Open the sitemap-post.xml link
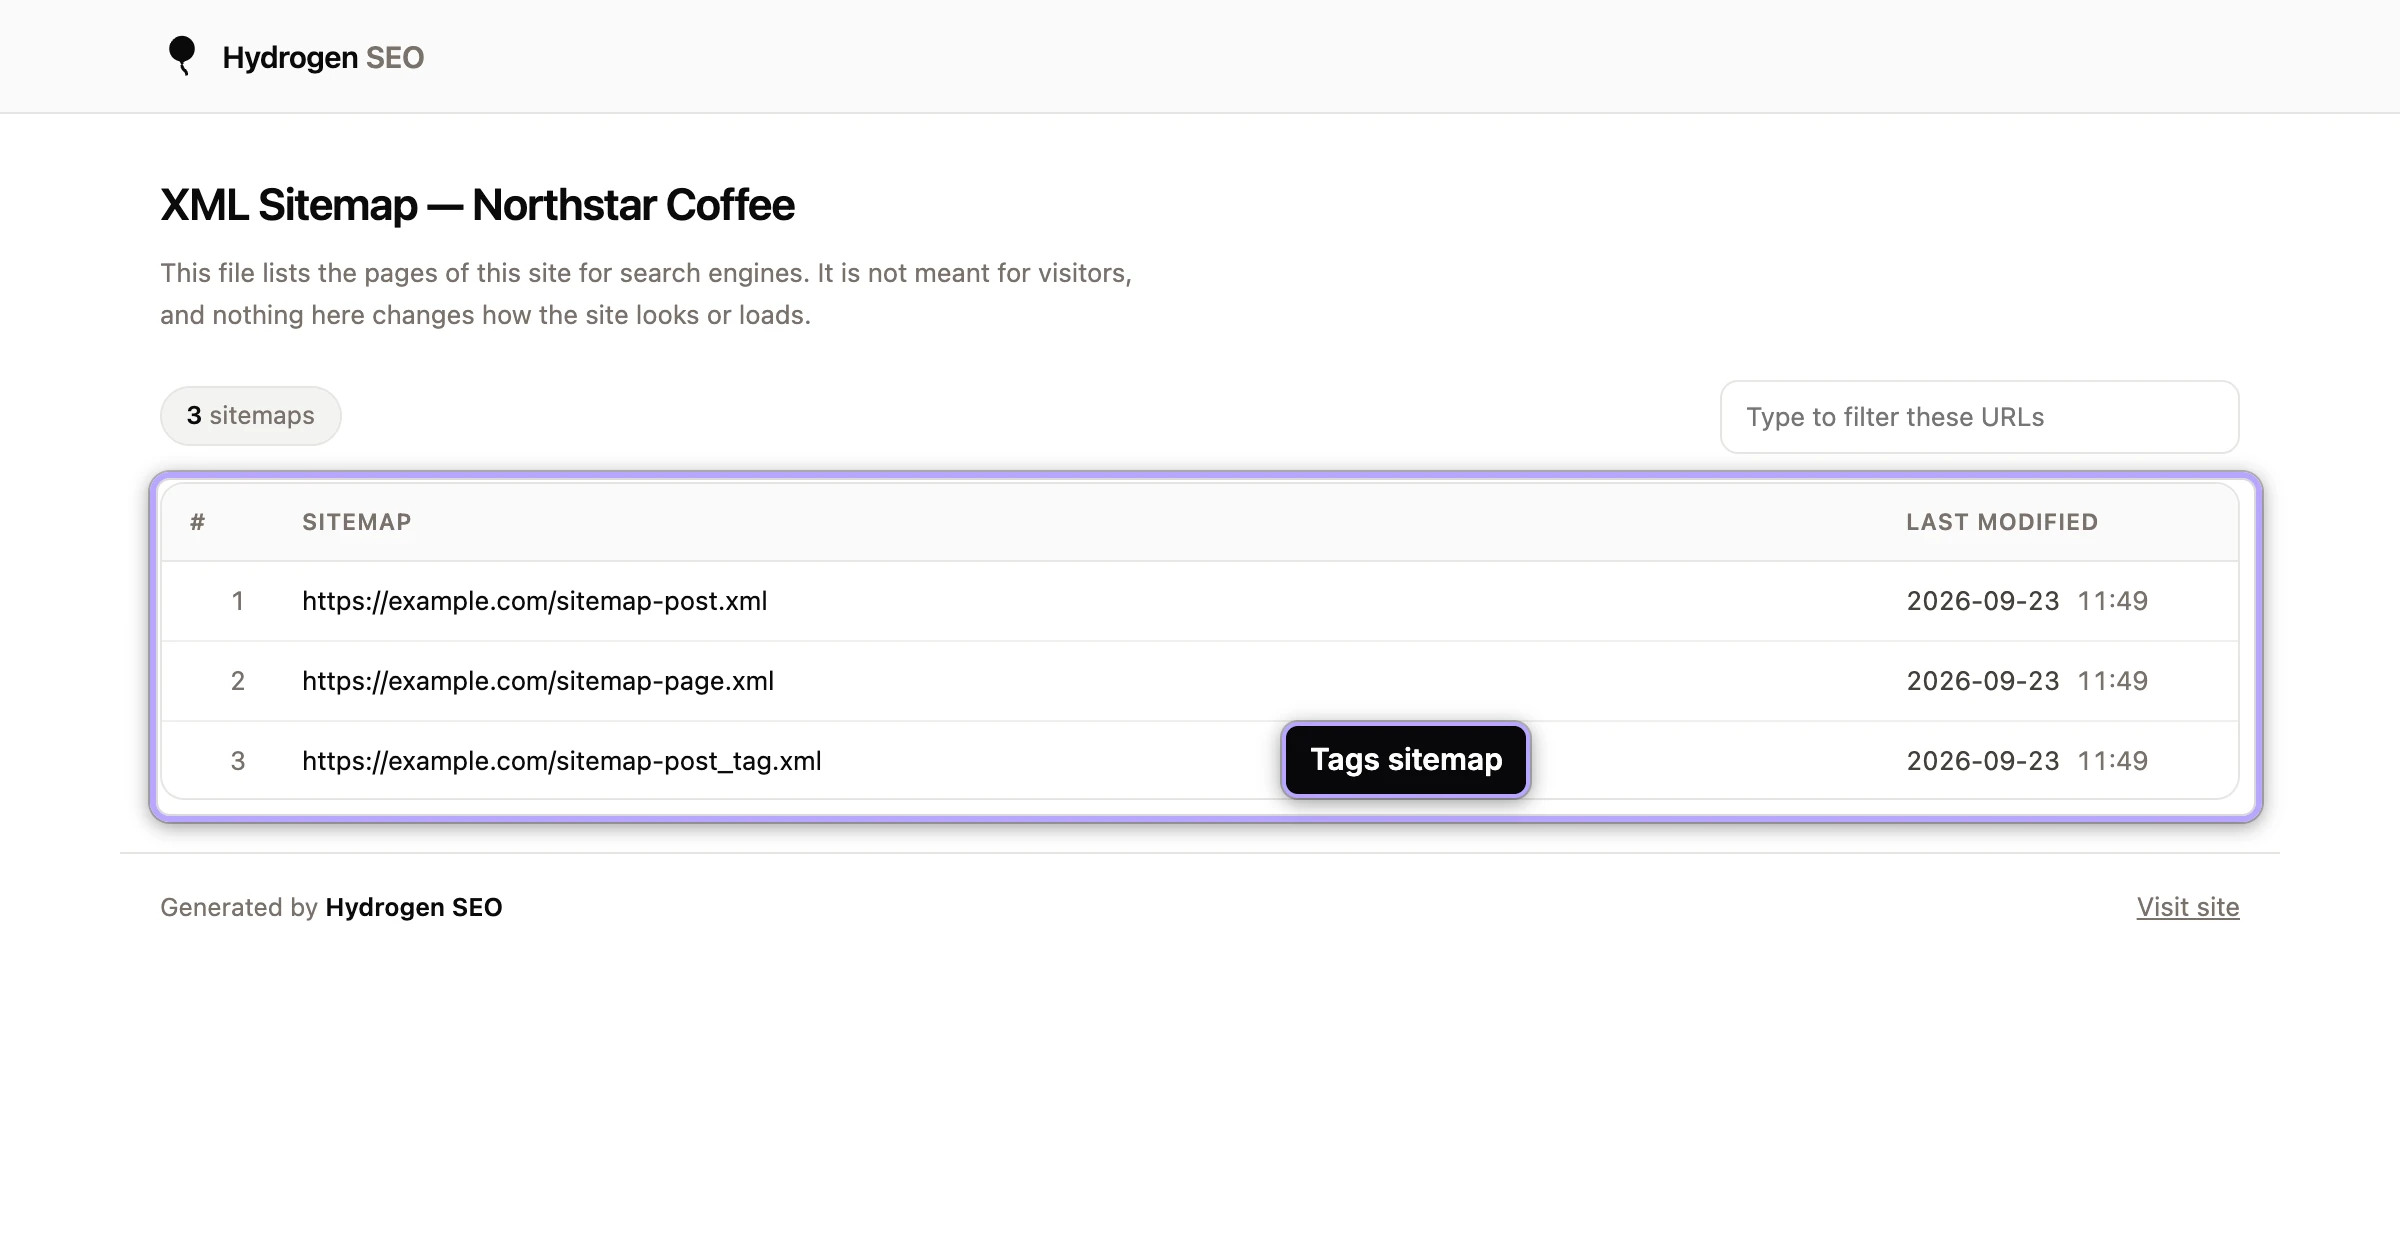The width and height of the screenshot is (2400, 1240). 535,601
